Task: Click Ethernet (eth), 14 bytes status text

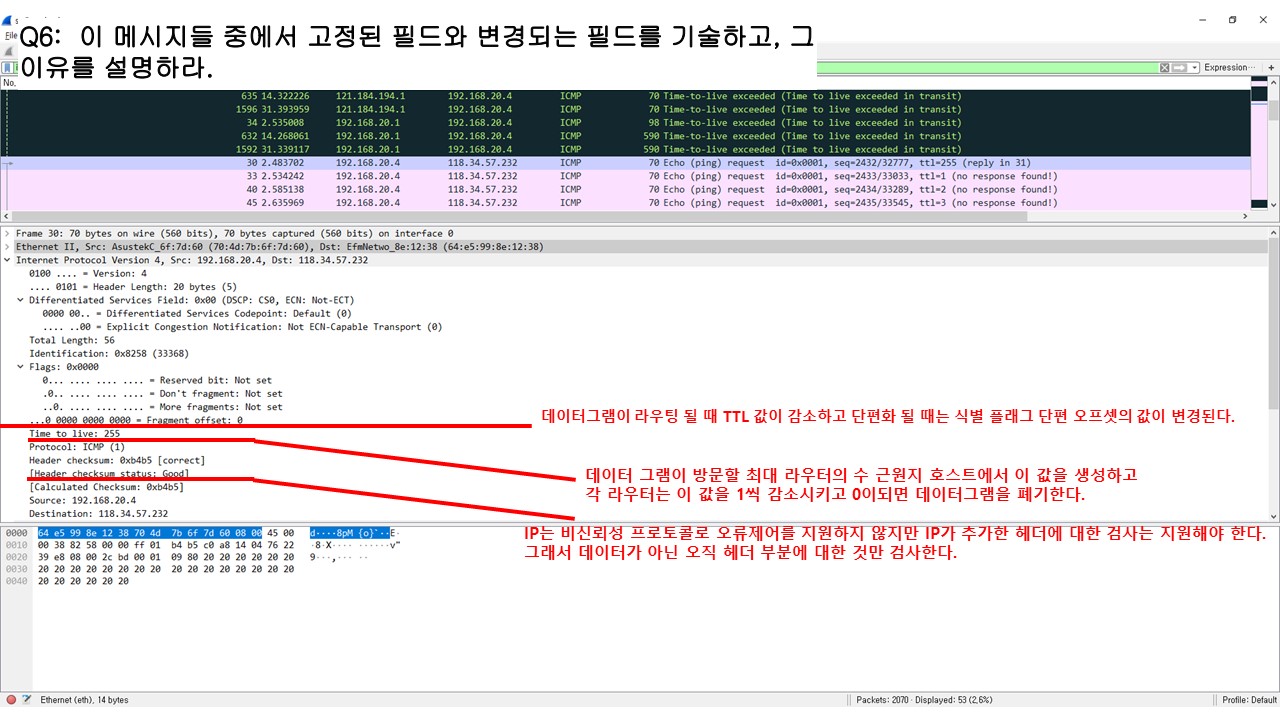Action: point(84,700)
